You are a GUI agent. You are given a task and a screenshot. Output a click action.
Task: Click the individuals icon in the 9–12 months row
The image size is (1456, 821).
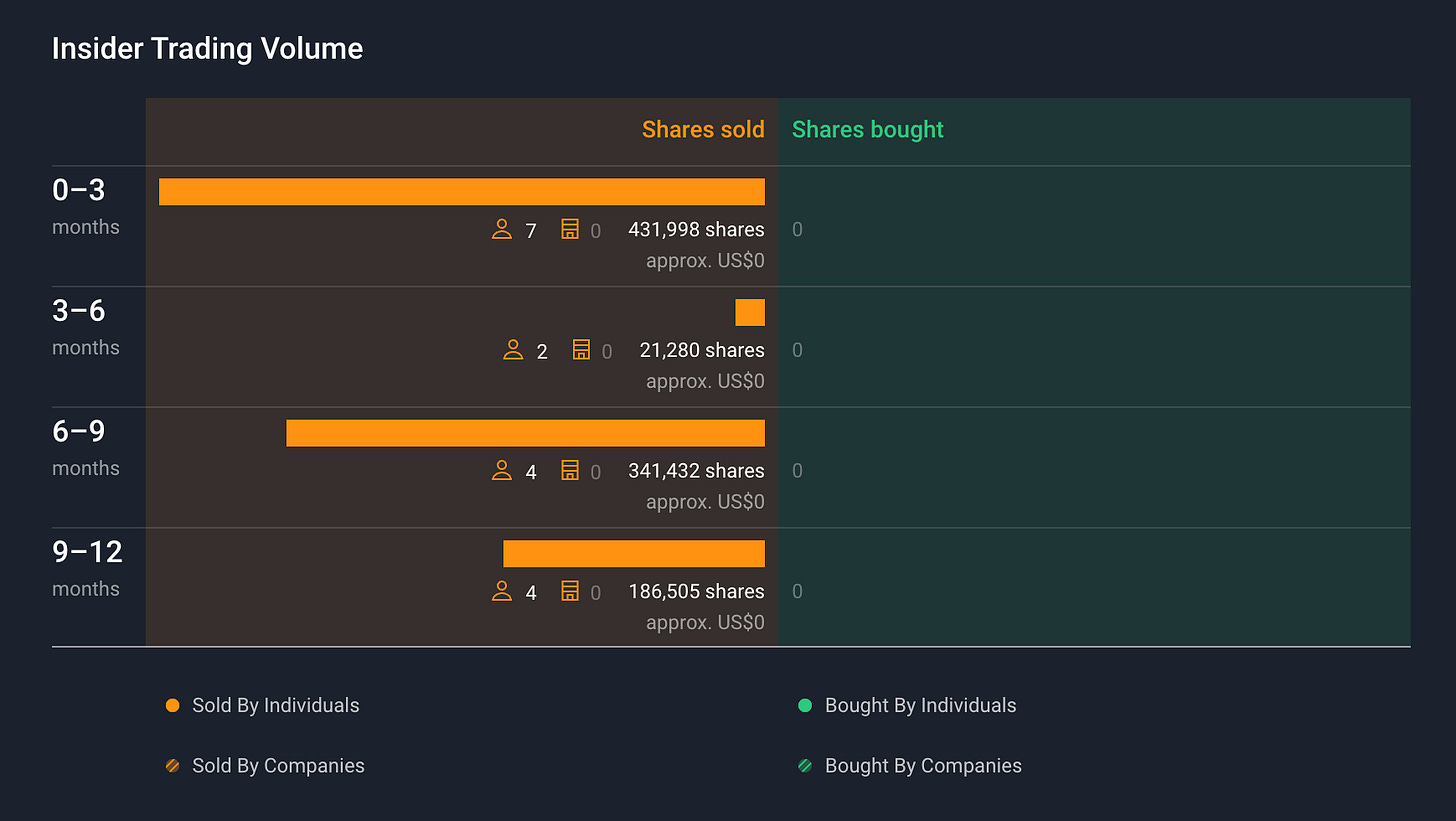click(x=502, y=592)
